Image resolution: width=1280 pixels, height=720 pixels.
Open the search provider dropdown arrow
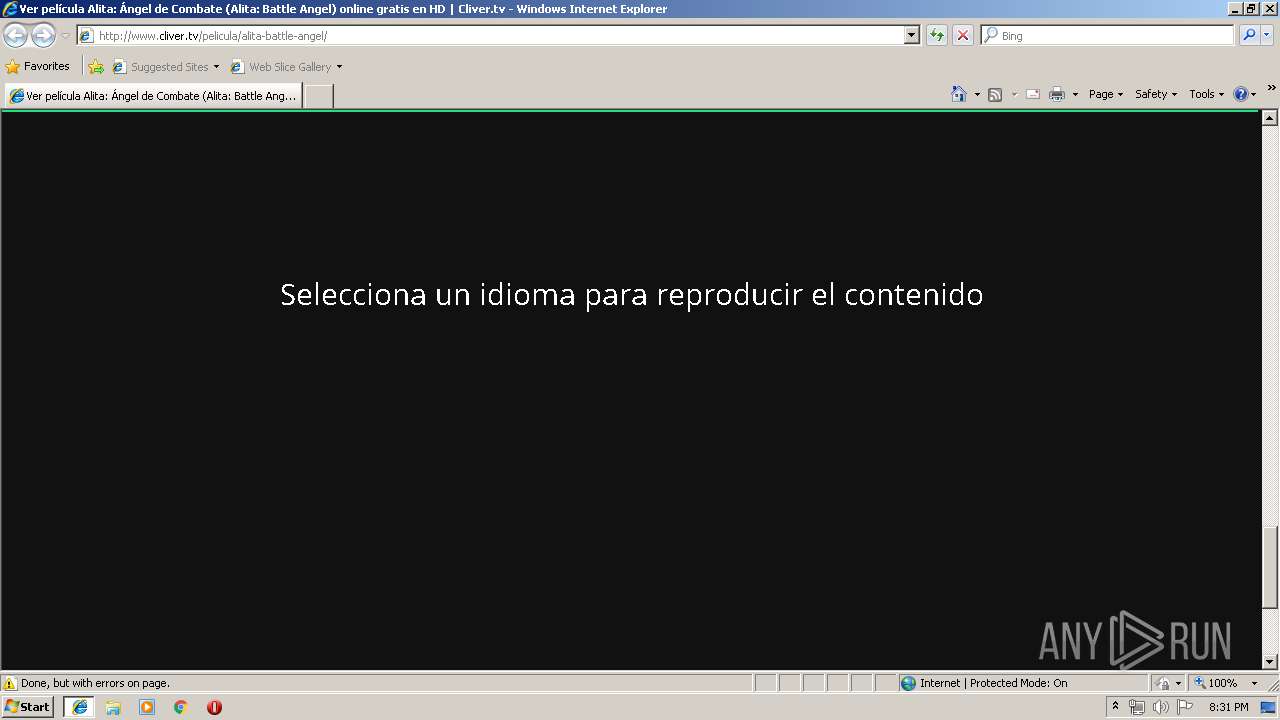coord(1267,35)
